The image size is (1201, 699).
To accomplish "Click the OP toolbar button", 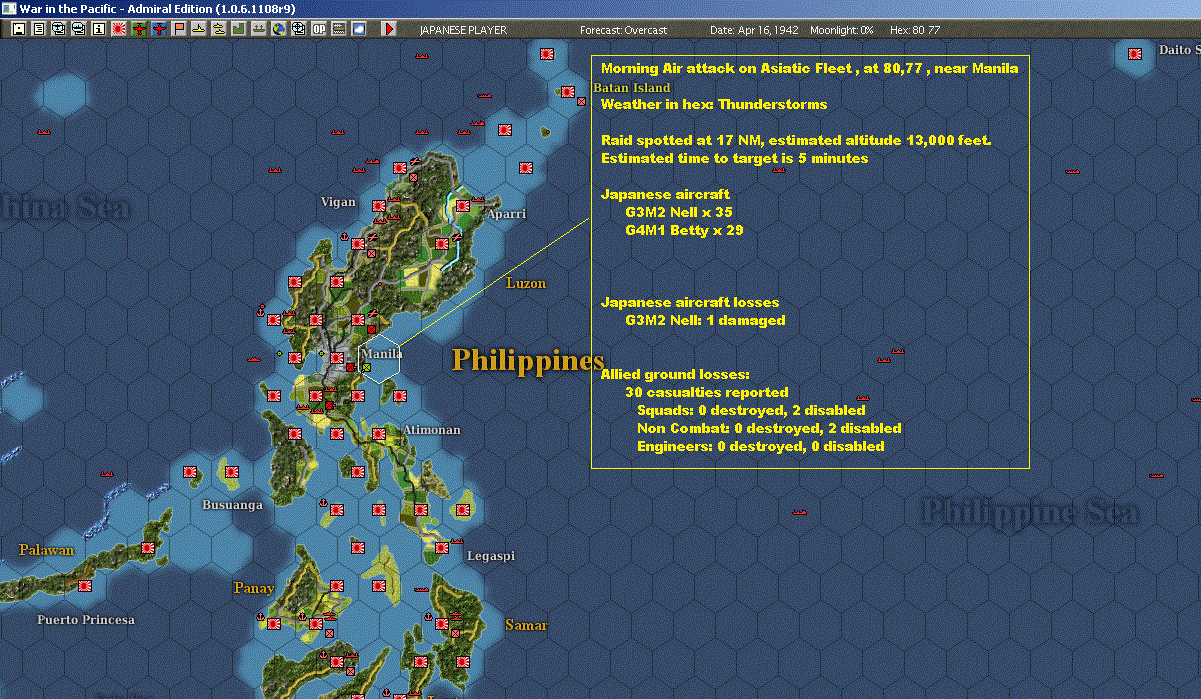I will coord(319,29).
